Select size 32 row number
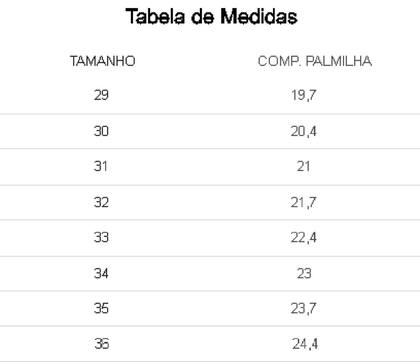The width and height of the screenshot is (420, 362). pos(101,202)
